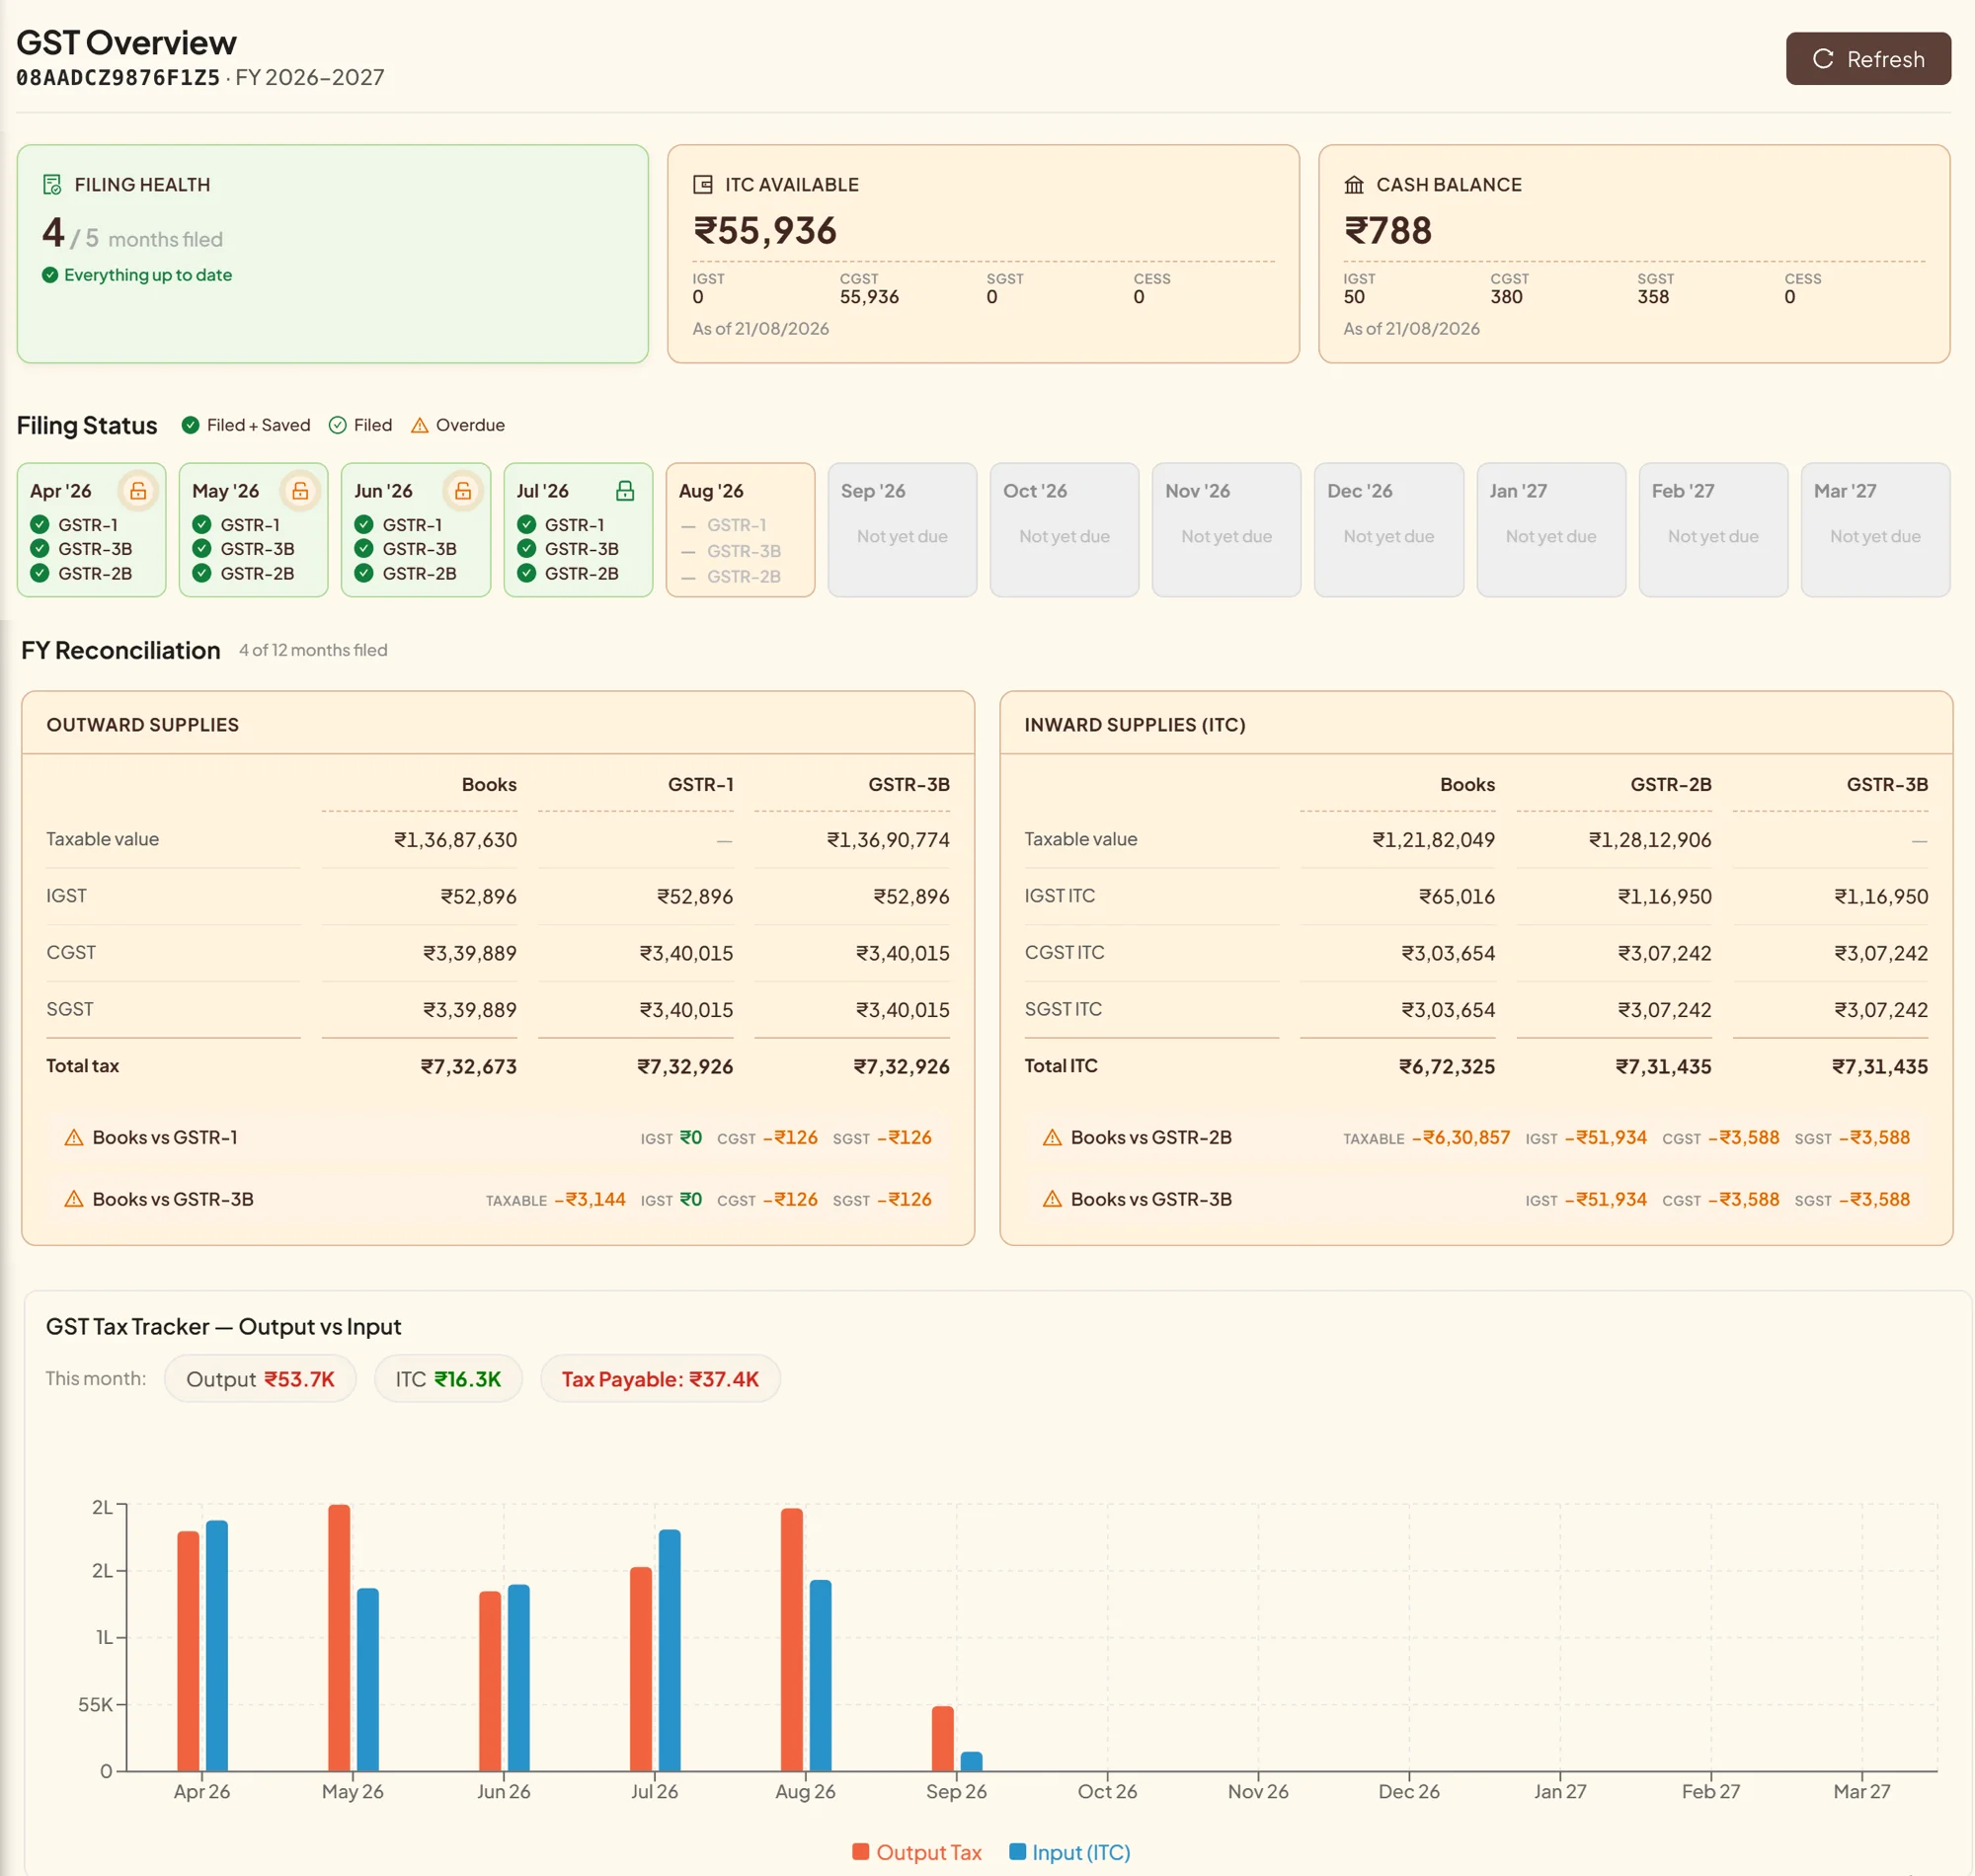Click GSTR-2B check icon in Apr '26
1975x1876 pixels.
click(x=40, y=573)
